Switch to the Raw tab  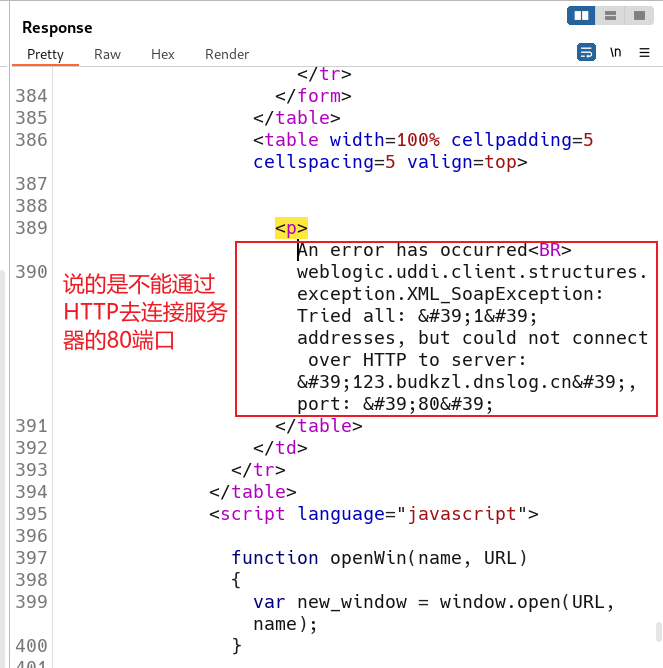[x=107, y=55]
